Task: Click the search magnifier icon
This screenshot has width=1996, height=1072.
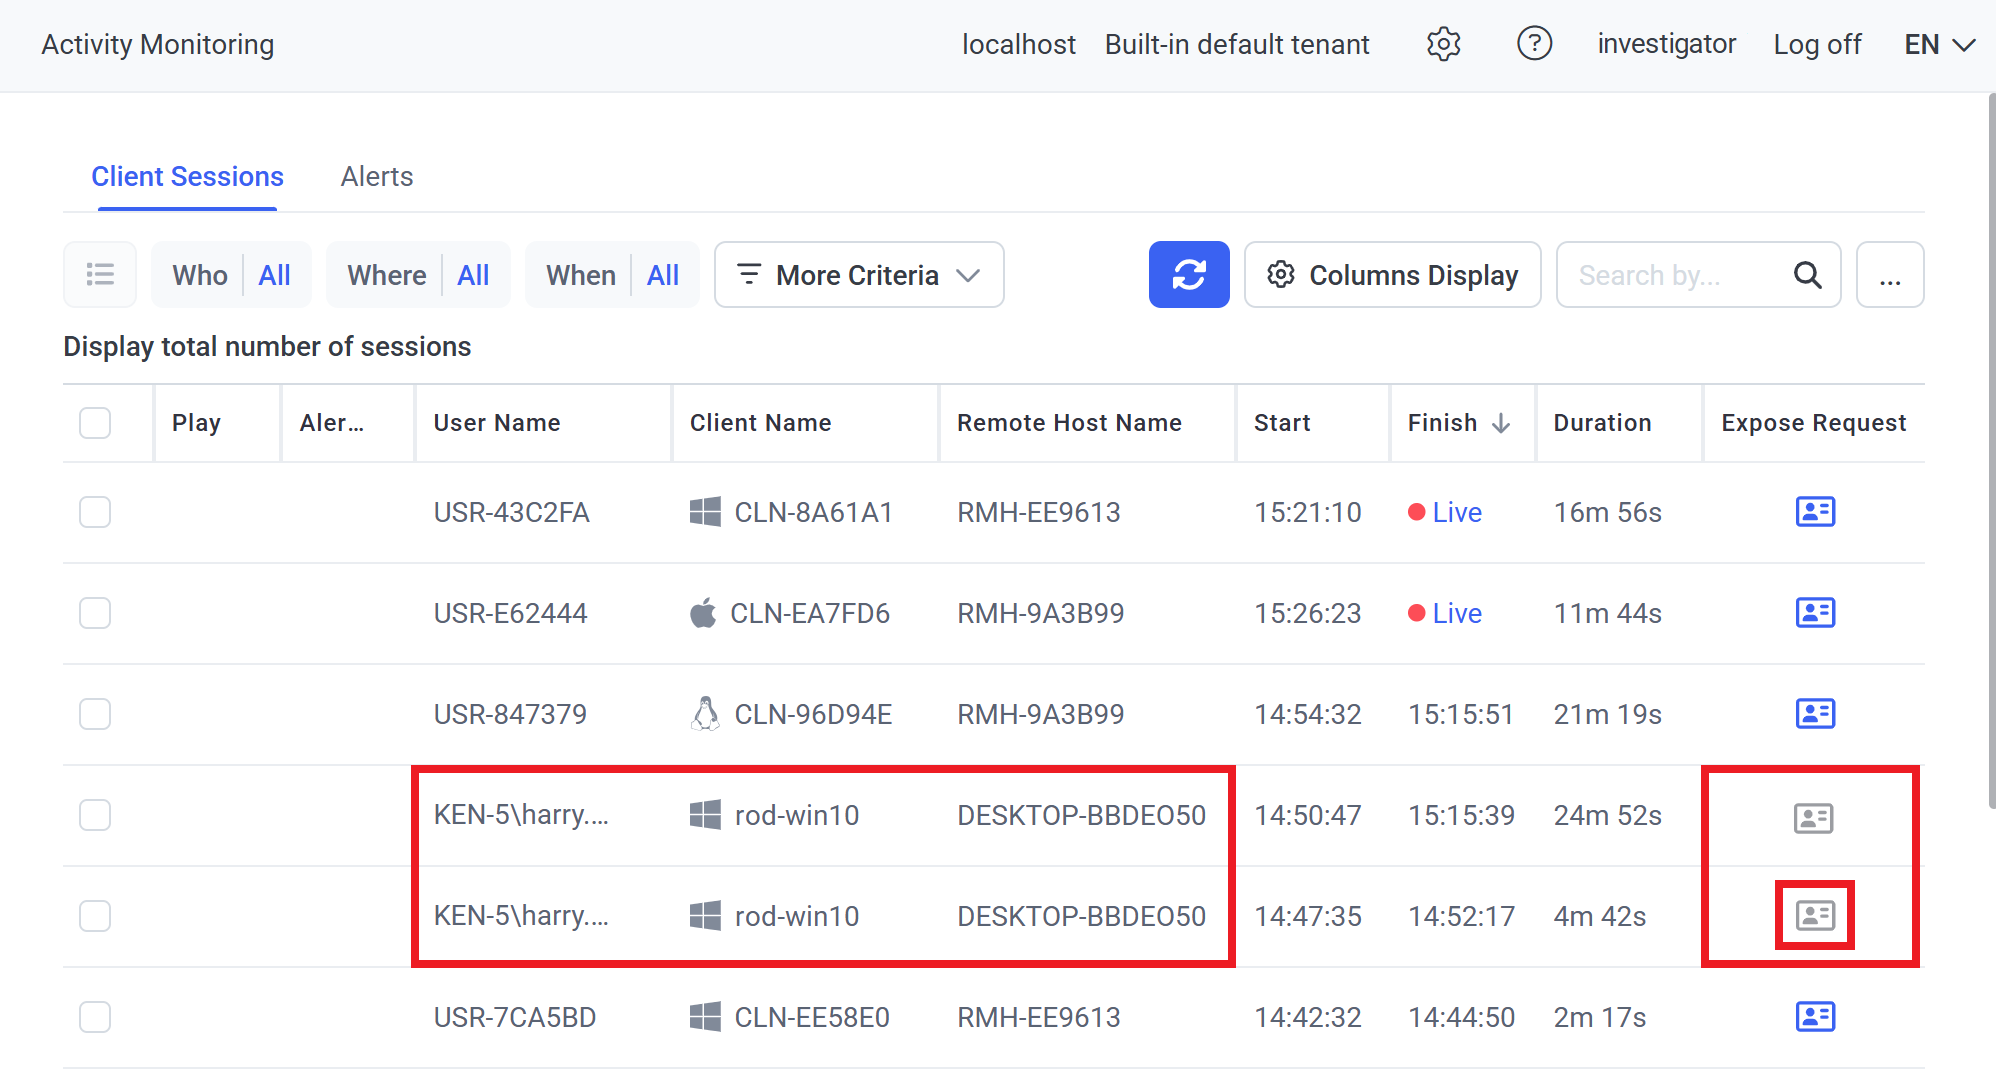Action: point(1807,275)
